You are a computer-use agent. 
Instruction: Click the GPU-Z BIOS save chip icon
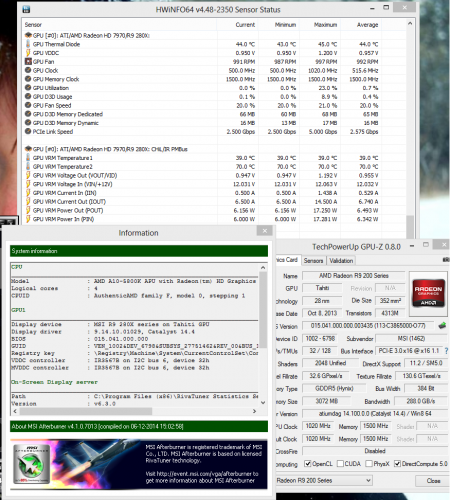coord(442,325)
